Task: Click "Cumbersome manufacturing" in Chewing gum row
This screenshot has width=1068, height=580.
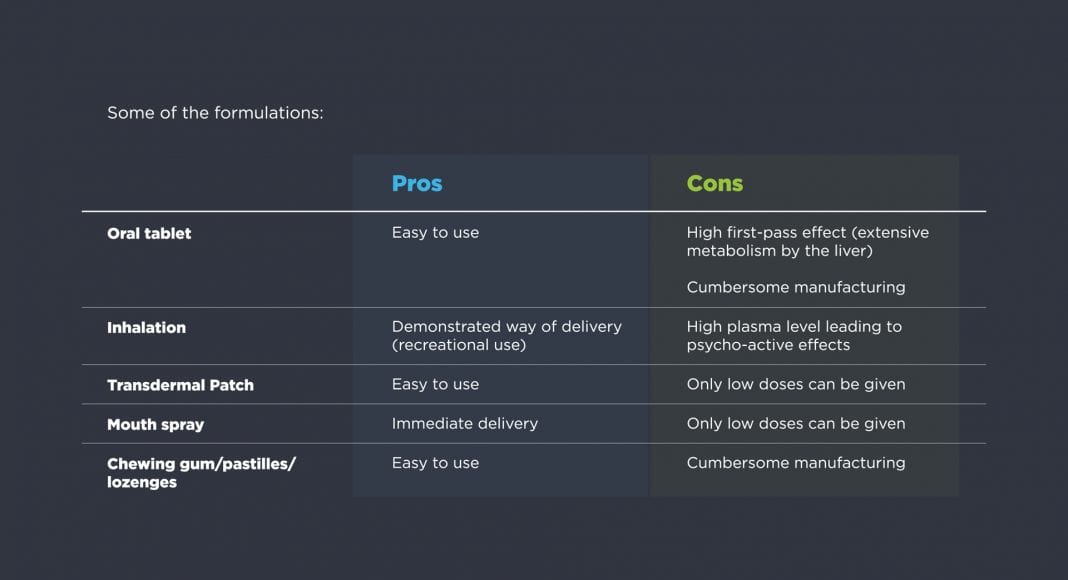Action: click(x=795, y=463)
